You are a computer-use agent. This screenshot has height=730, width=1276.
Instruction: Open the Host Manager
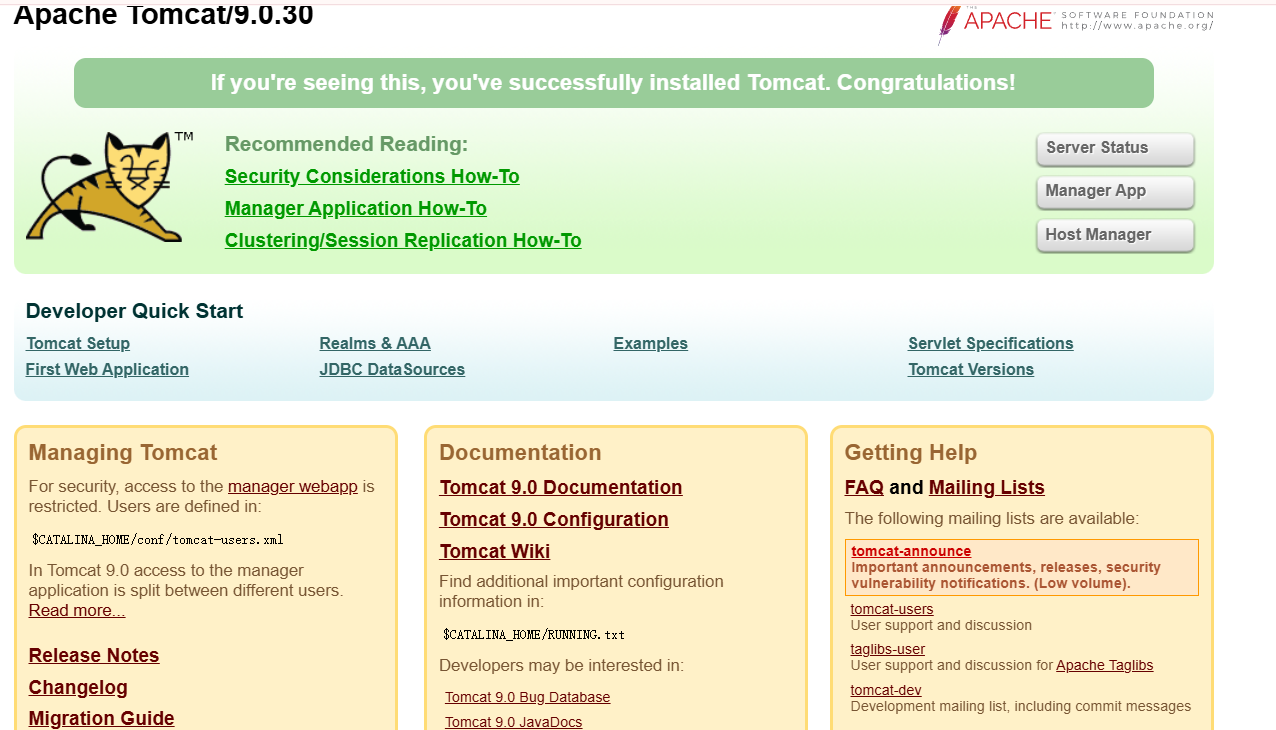coord(1115,235)
